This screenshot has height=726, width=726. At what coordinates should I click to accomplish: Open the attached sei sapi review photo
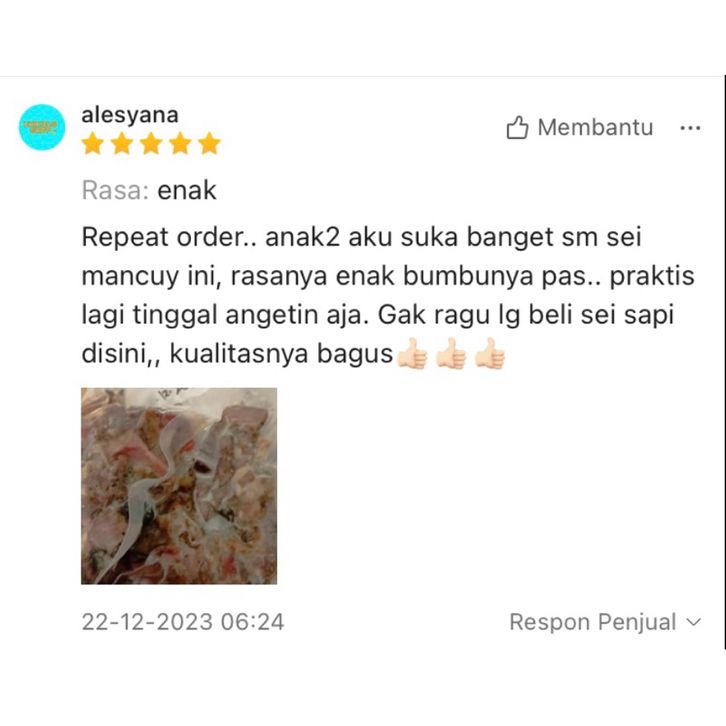(x=179, y=486)
